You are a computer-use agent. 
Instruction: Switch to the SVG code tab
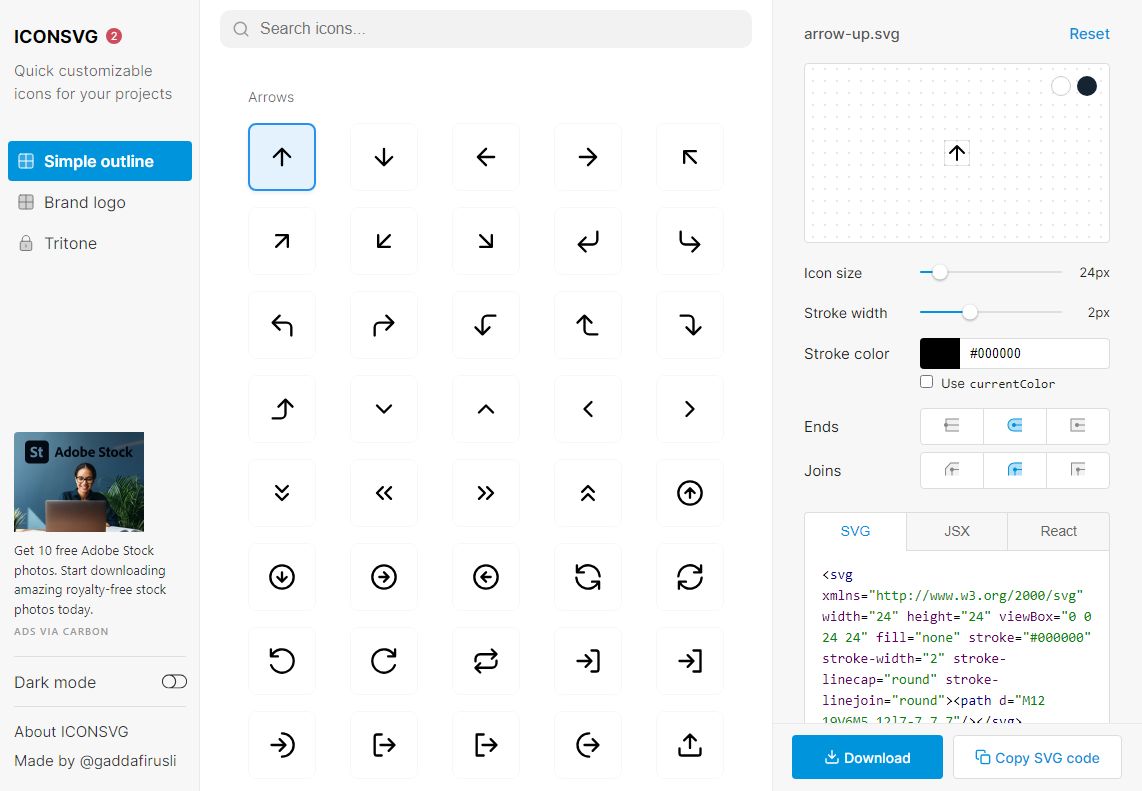[855, 531]
